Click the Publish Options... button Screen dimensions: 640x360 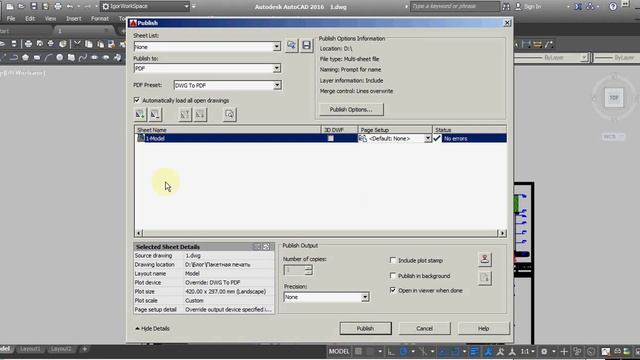pos(351,109)
